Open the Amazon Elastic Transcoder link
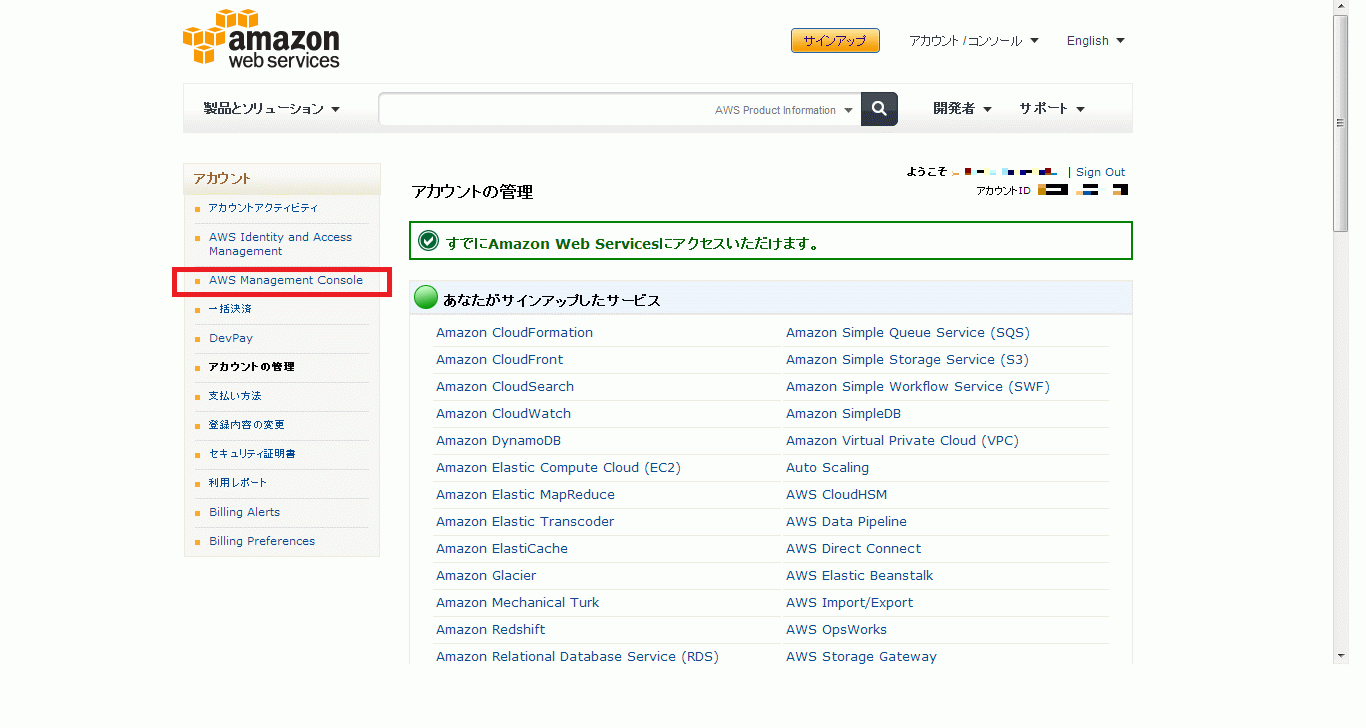This screenshot has height=728, width=1366. (525, 522)
